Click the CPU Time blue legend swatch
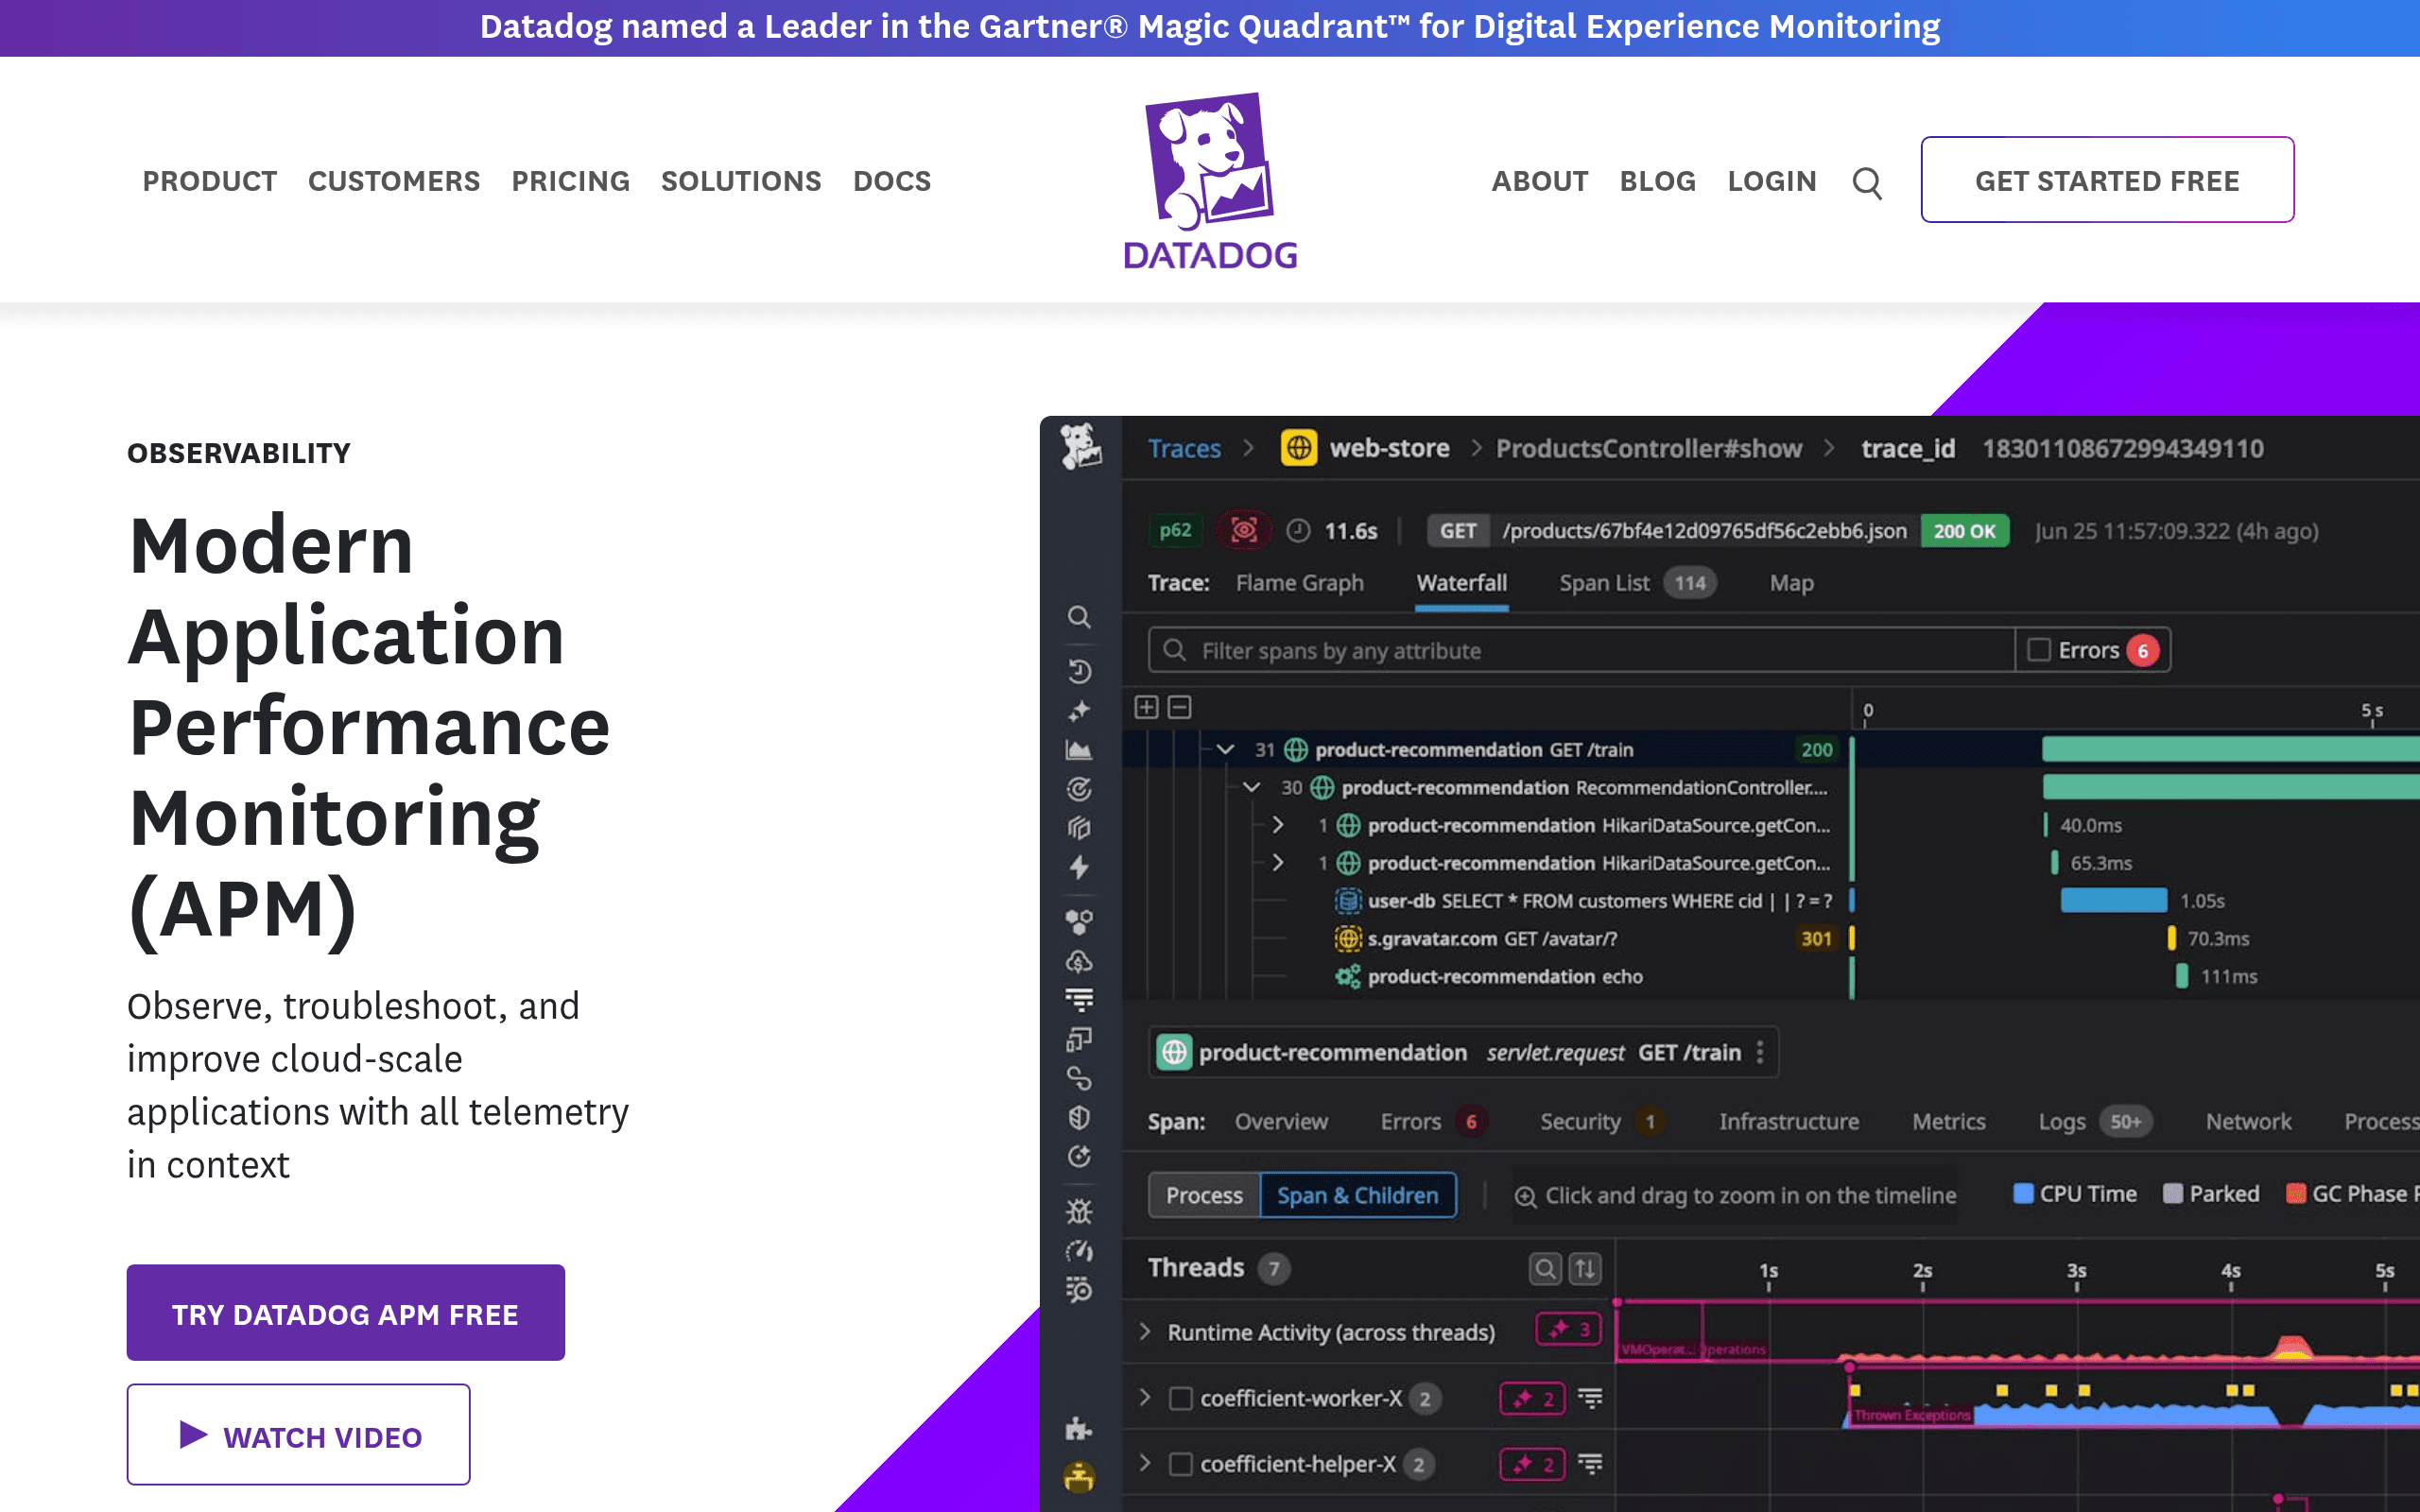Viewport: 2420px width, 1512px height. tap(2022, 1193)
